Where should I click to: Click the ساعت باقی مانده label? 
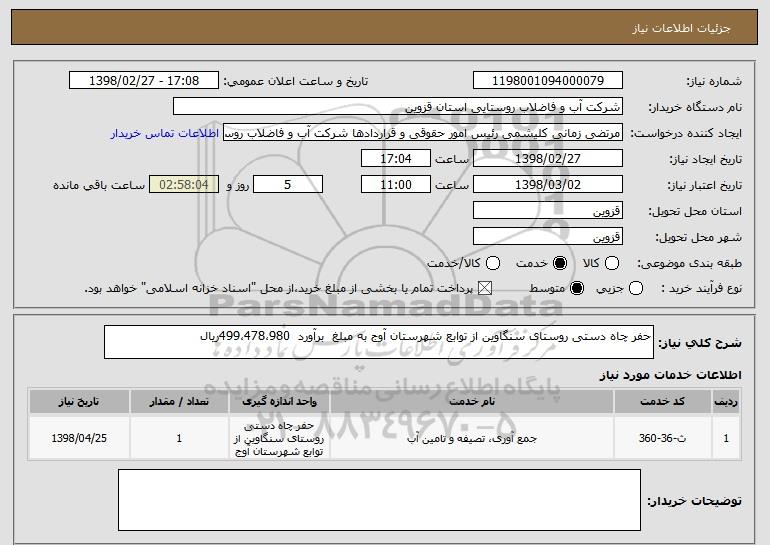click(x=99, y=185)
